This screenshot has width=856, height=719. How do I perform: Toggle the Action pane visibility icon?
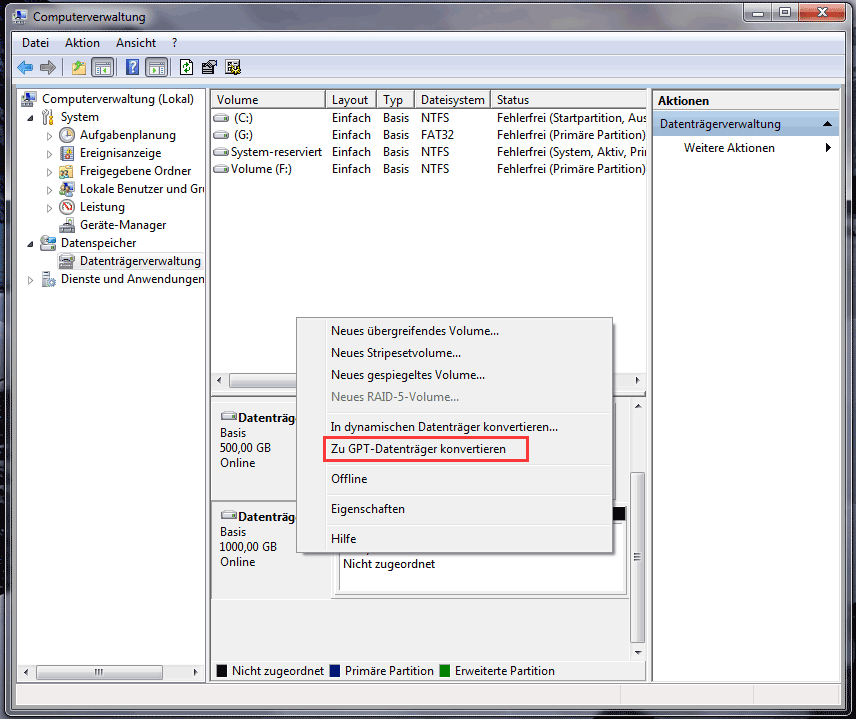(x=157, y=67)
